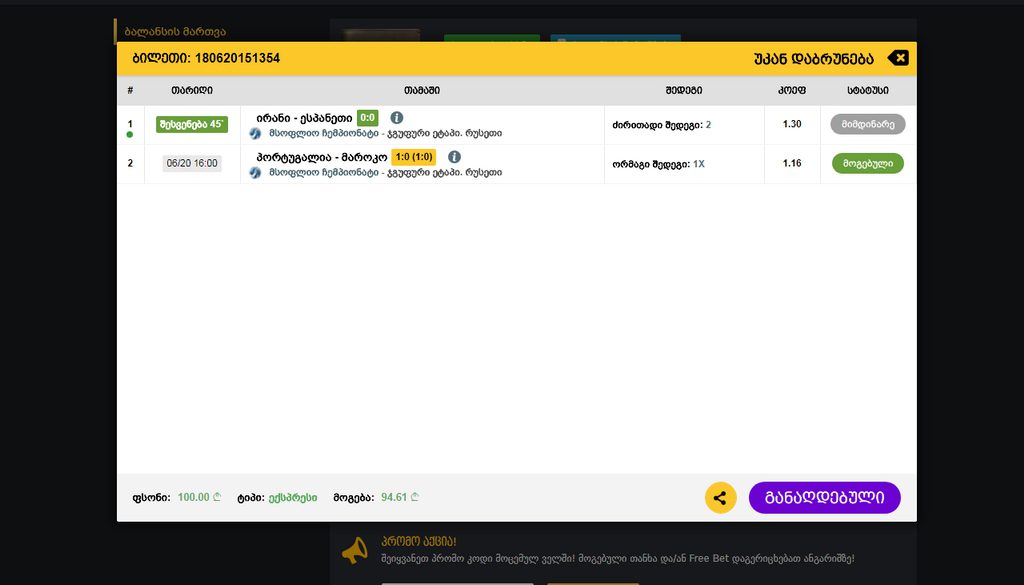The height and width of the screenshot is (585, 1024).
Task: Click the 06/20 16:00 date cell
Action: pyautogui.click(x=192, y=163)
